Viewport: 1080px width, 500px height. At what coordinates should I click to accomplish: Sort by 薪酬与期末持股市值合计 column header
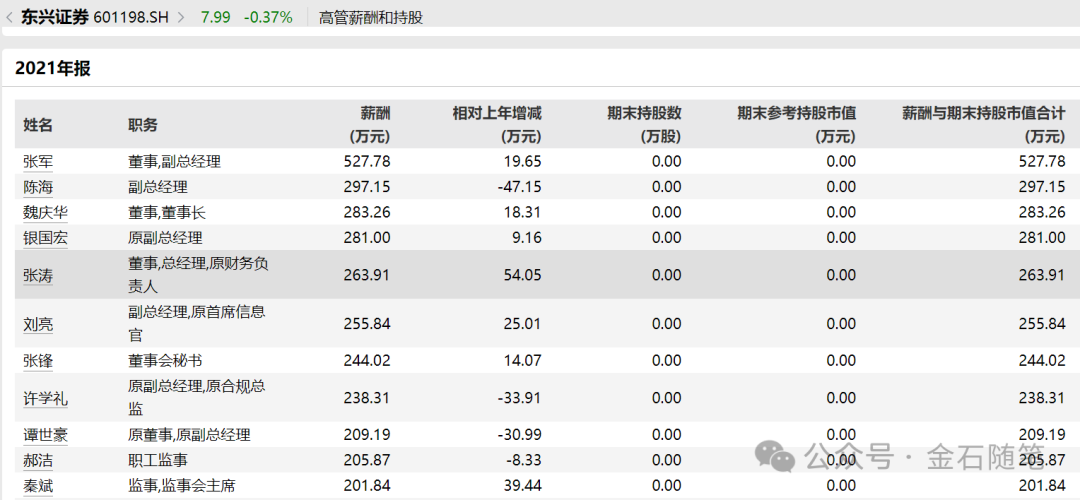(984, 125)
